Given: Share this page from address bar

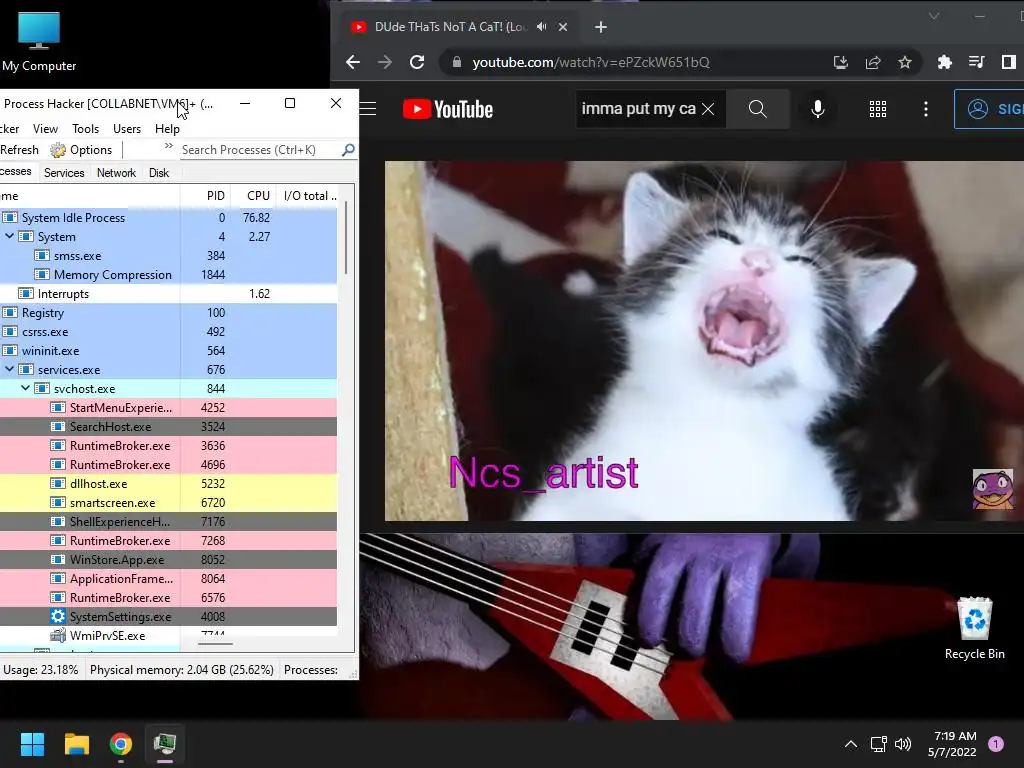Looking at the screenshot, I should click(872, 62).
